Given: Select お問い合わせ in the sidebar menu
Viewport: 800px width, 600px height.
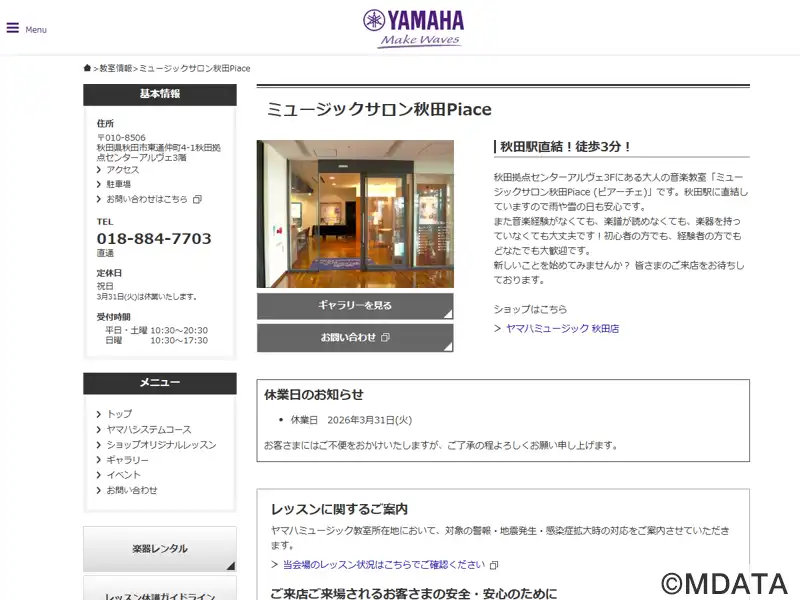Looking at the screenshot, I should pos(132,490).
